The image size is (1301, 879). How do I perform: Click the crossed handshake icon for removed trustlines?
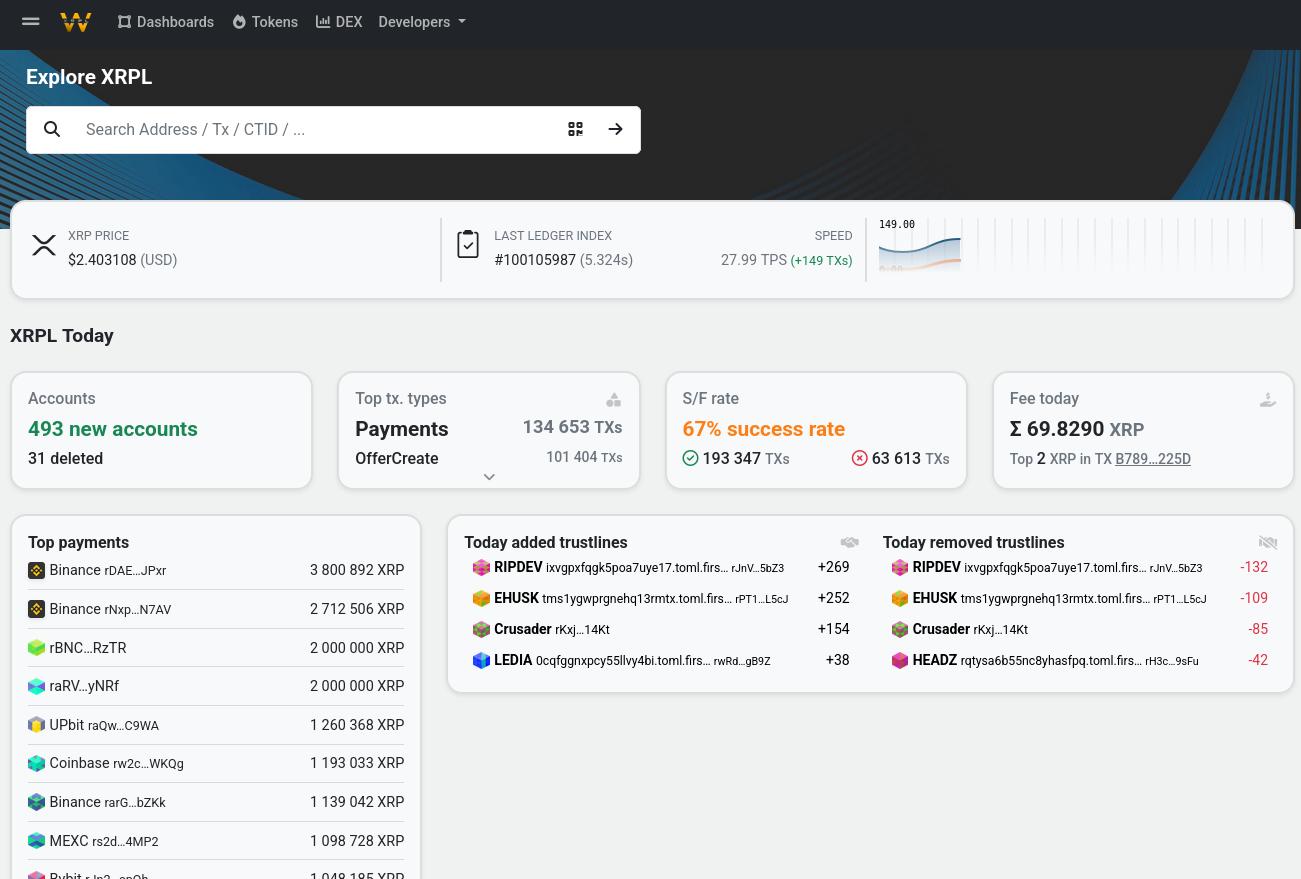tap(1267, 542)
